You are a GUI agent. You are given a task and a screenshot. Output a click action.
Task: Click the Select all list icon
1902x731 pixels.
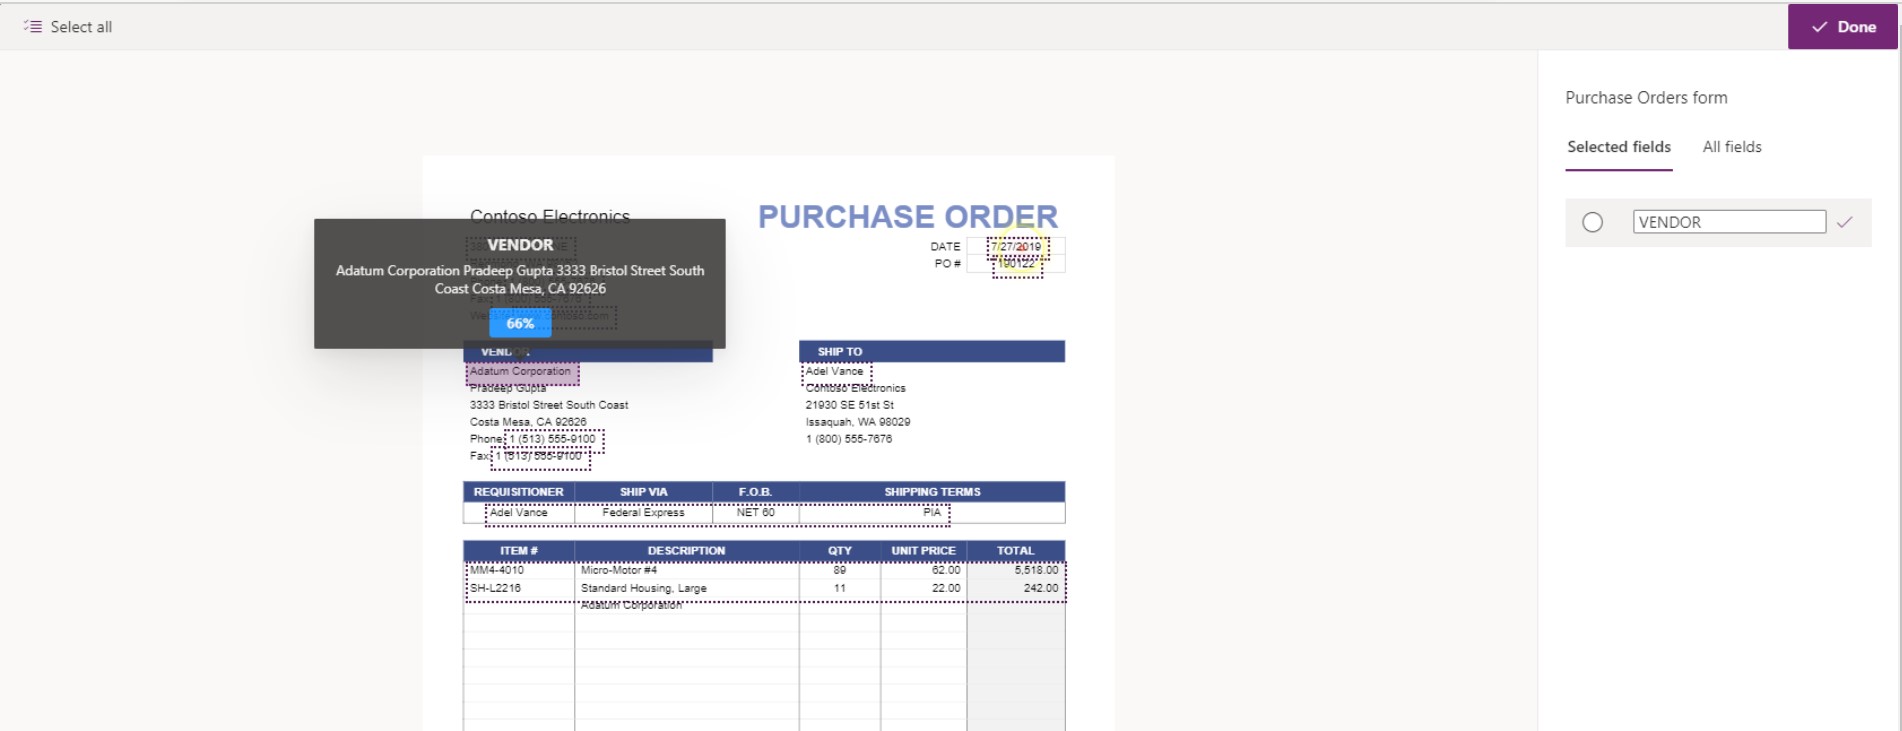[33, 27]
